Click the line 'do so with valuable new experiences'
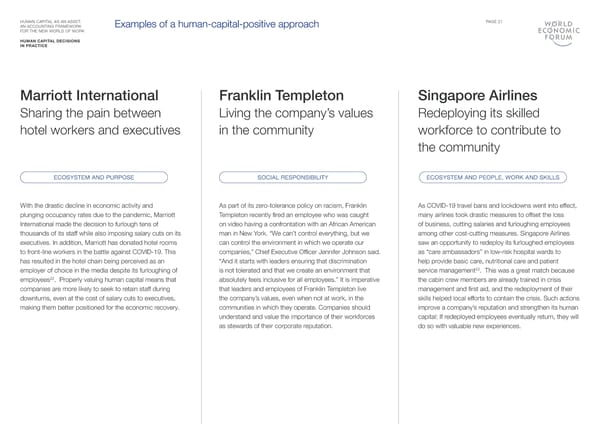 pyautogui.click(x=469, y=326)
